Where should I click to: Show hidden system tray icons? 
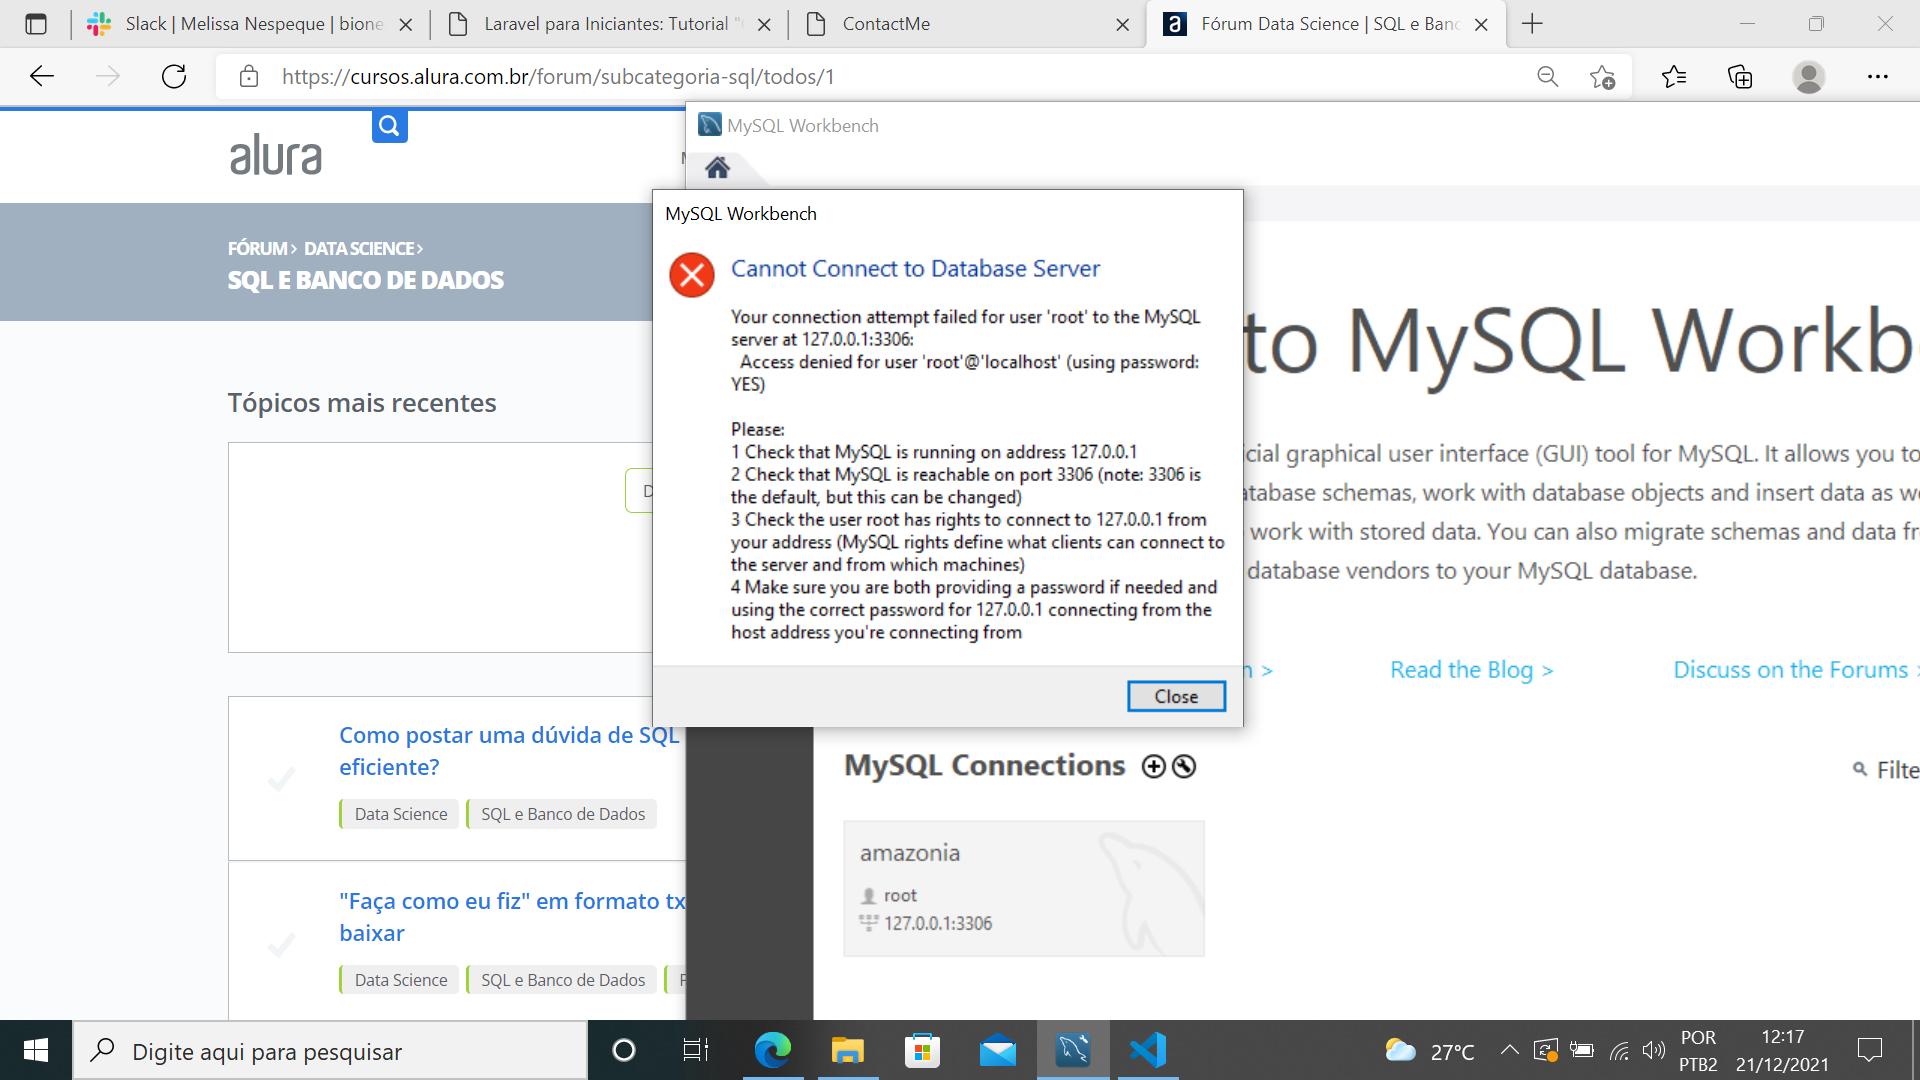click(1510, 1050)
